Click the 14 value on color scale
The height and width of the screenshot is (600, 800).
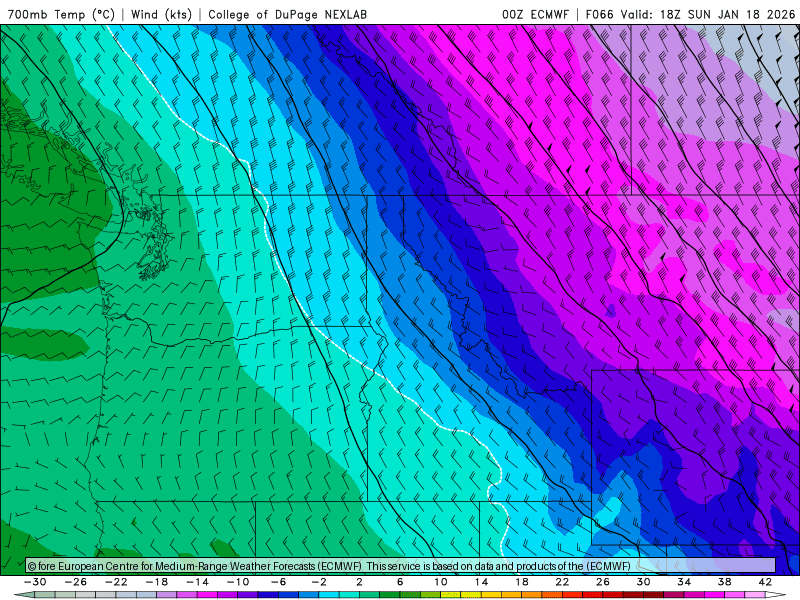tap(481, 582)
